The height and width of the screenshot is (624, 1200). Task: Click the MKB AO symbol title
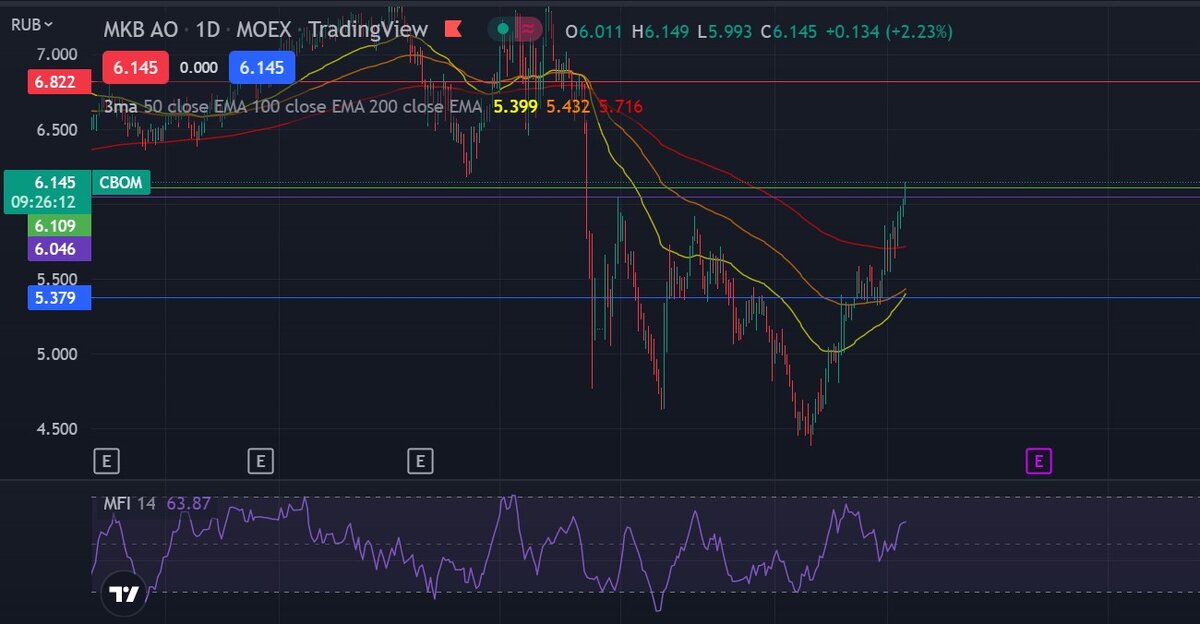coord(141,30)
